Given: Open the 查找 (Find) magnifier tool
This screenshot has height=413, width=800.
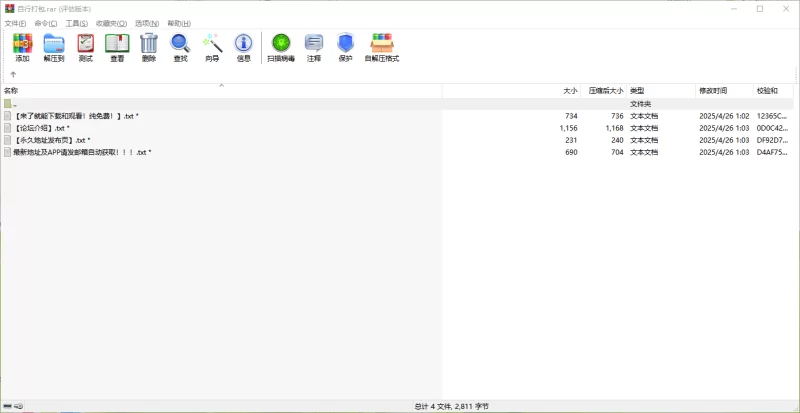Looking at the screenshot, I should coord(180,43).
